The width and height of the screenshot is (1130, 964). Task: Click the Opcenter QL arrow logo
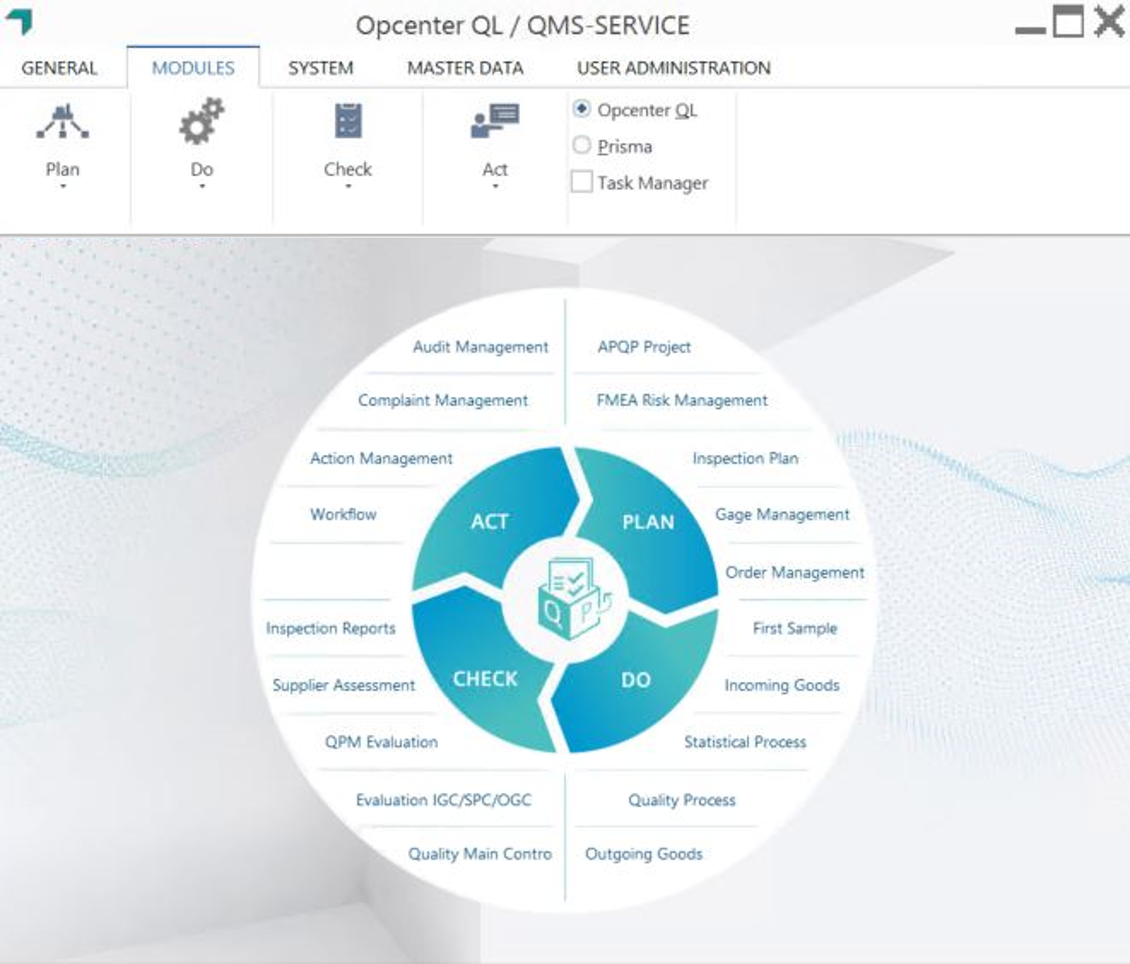(20, 20)
